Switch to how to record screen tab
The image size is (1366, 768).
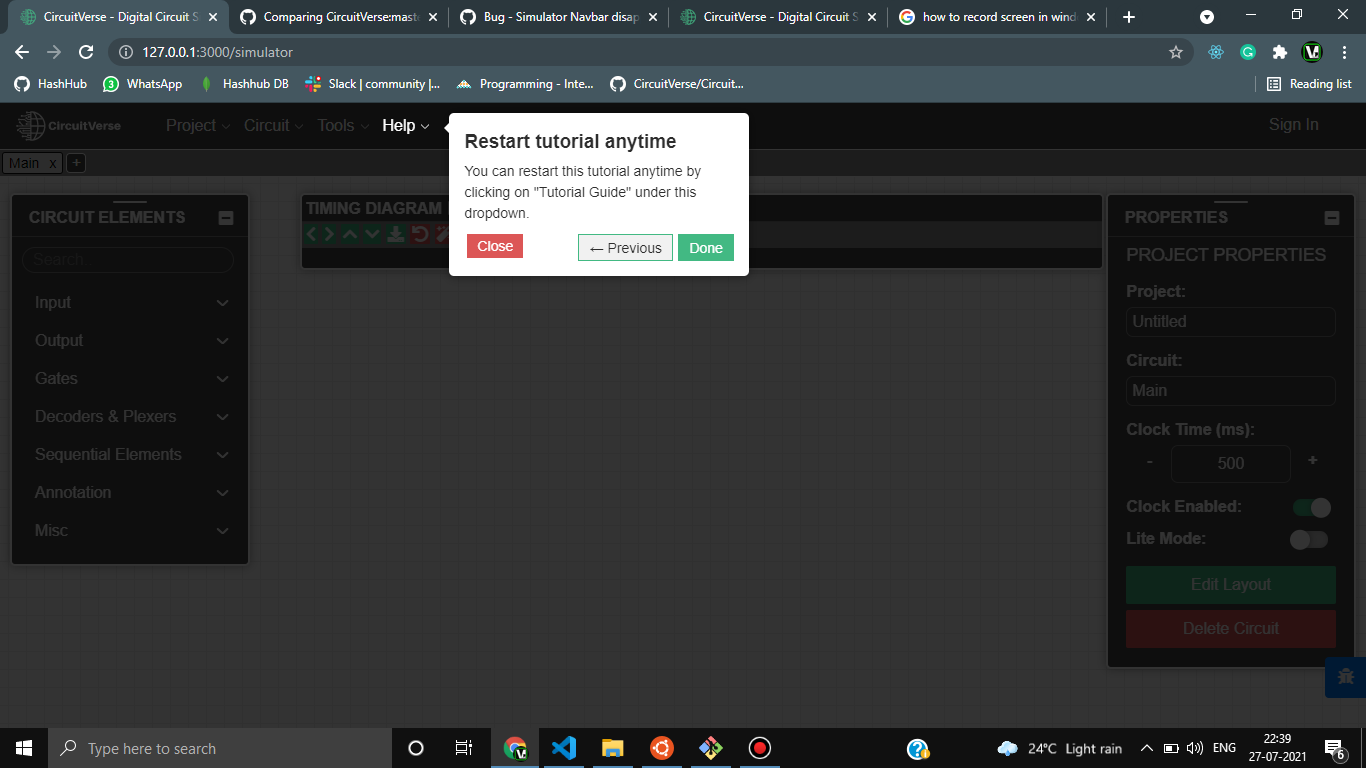click(x=997, y=17)
